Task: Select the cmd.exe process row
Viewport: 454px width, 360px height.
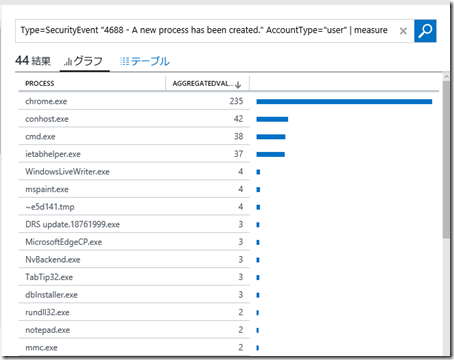Action: [x=134, y=137]
